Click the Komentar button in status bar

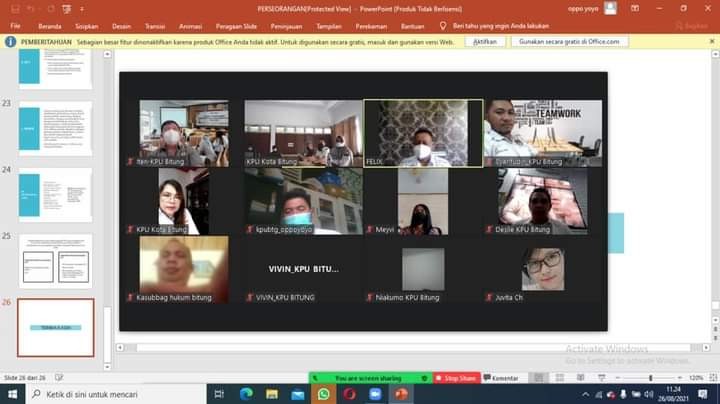503,378
